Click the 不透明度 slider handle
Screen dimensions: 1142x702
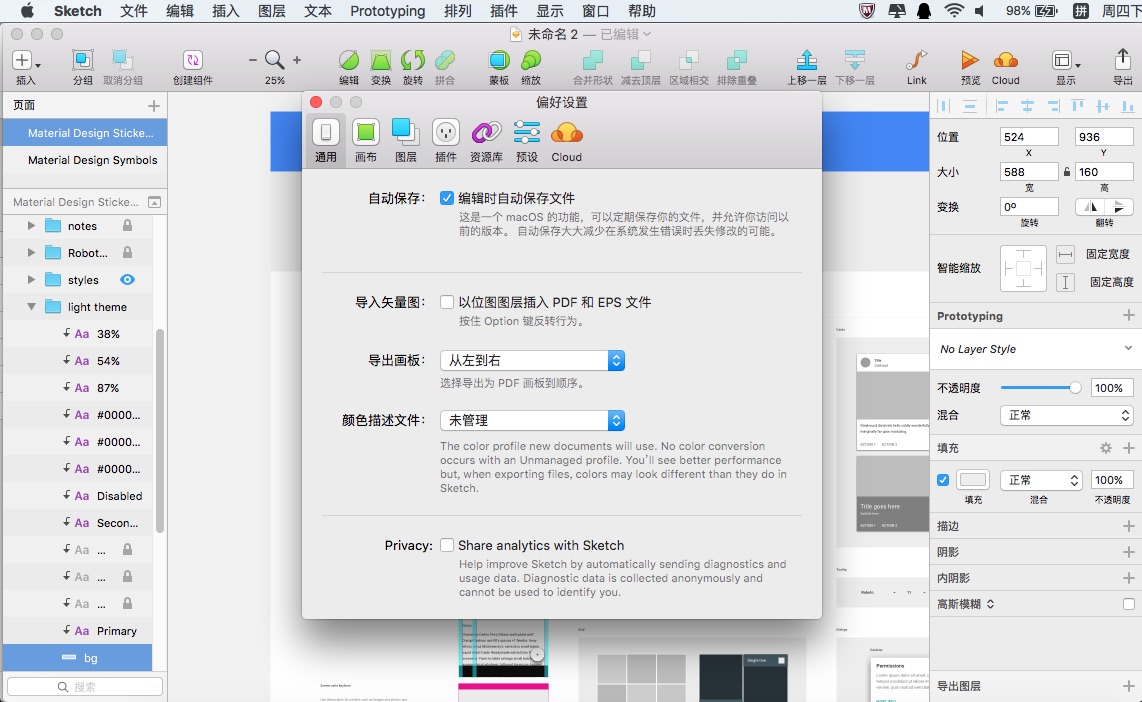pyautogui.click(x=1076, y=387)
